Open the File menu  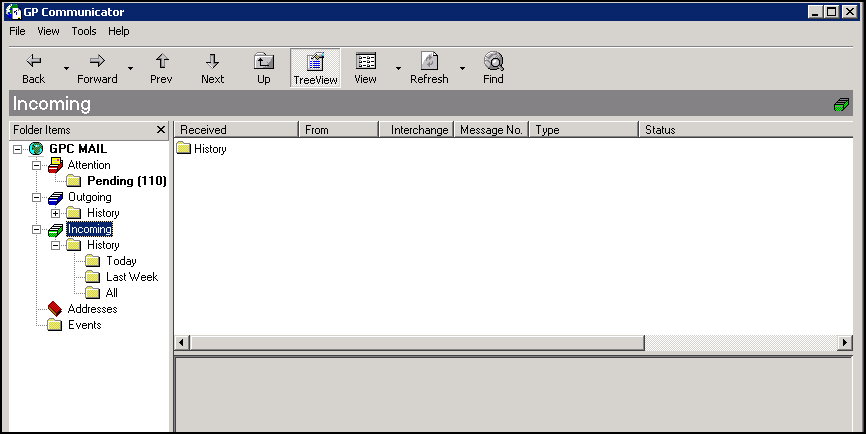(x=17, y=31)
